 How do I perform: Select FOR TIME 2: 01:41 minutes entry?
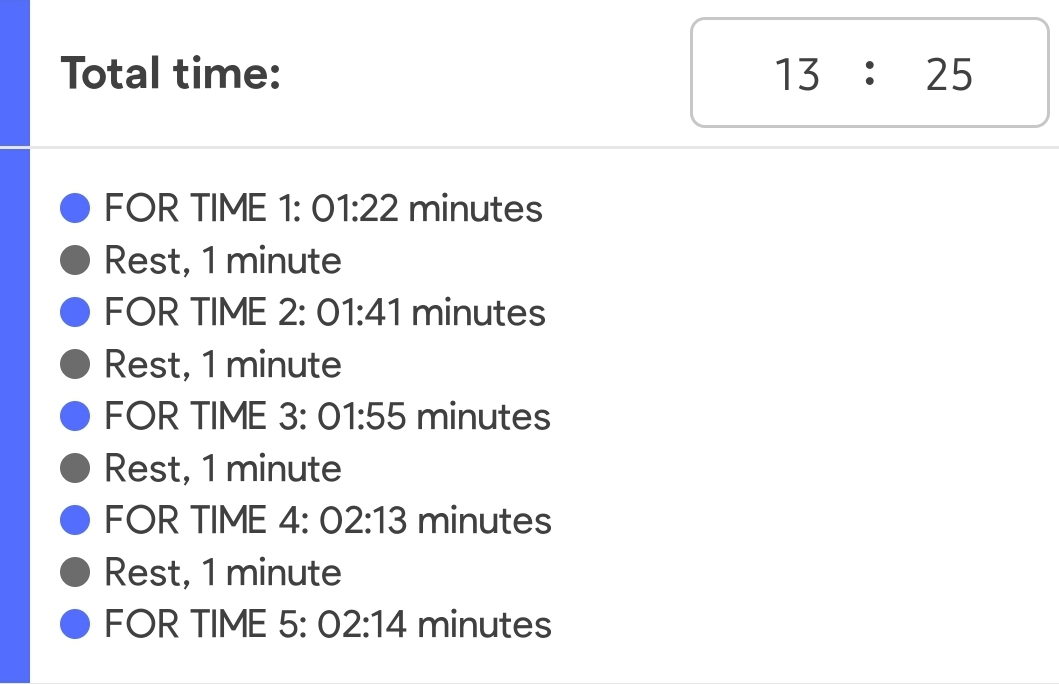tap(325, 312)
